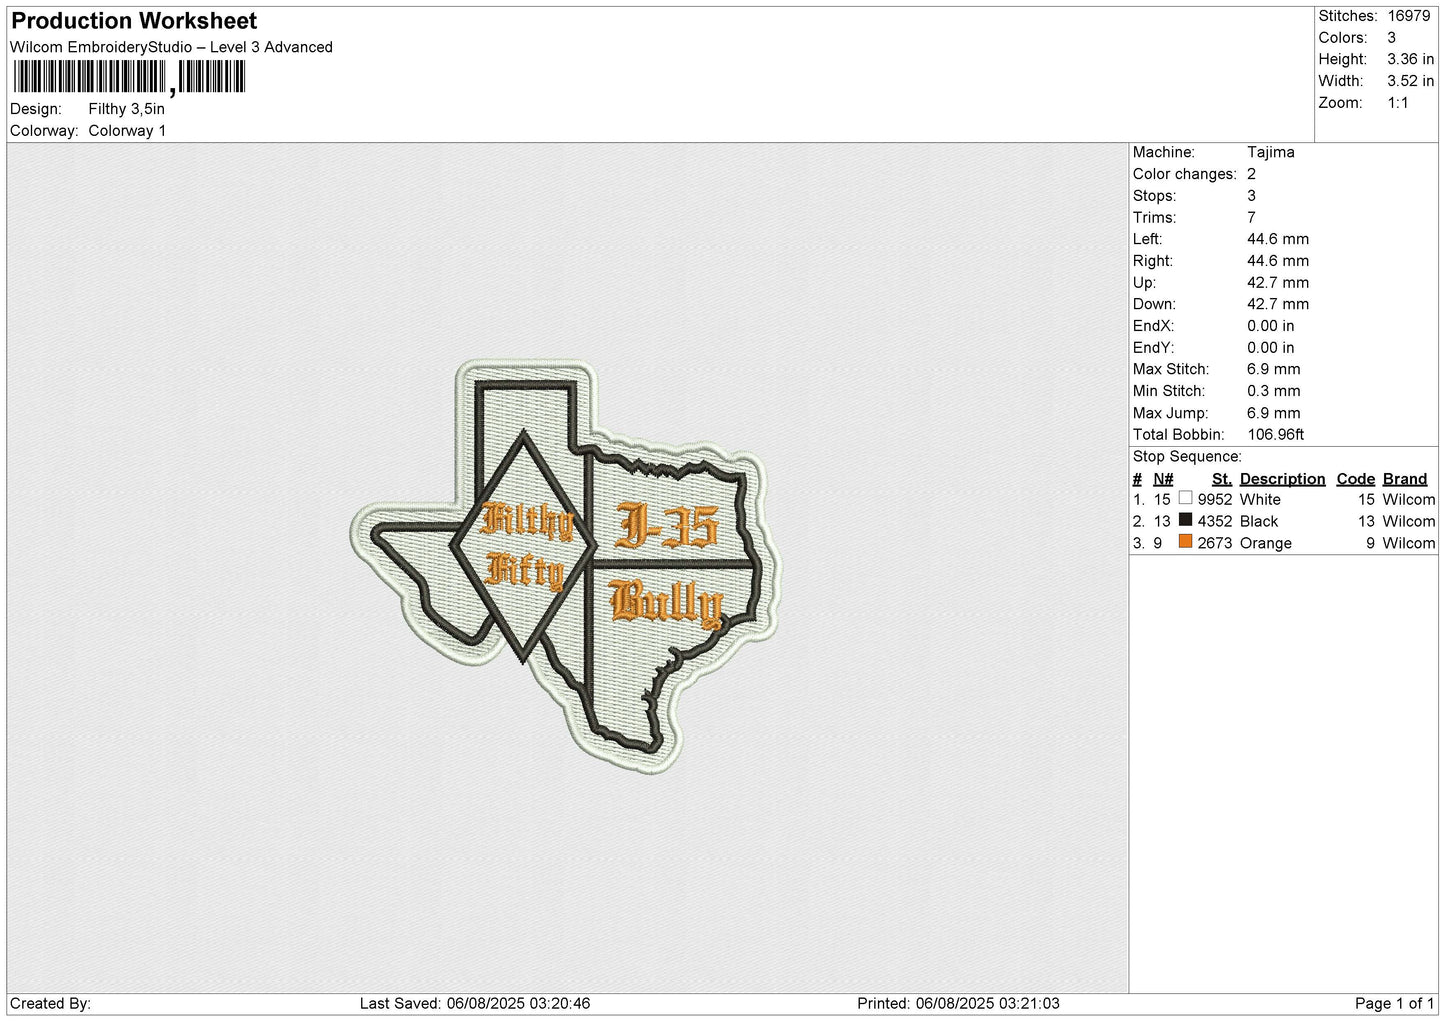Click the 'Black' description in row 2
Image resolution: width=1445 pixels, height=1021 pixels.
(1259, 521)
